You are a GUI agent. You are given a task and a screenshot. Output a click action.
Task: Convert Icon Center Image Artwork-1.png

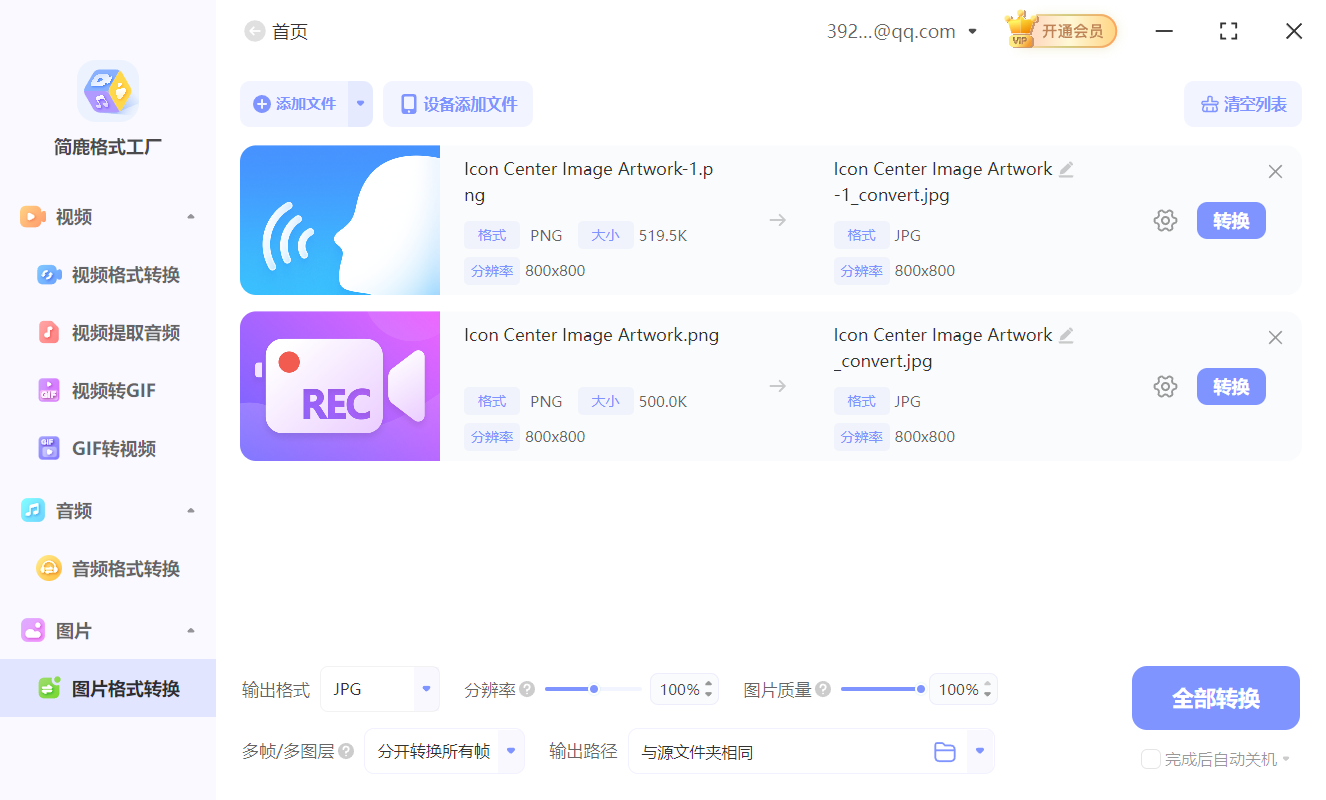tap(1231, 220)
